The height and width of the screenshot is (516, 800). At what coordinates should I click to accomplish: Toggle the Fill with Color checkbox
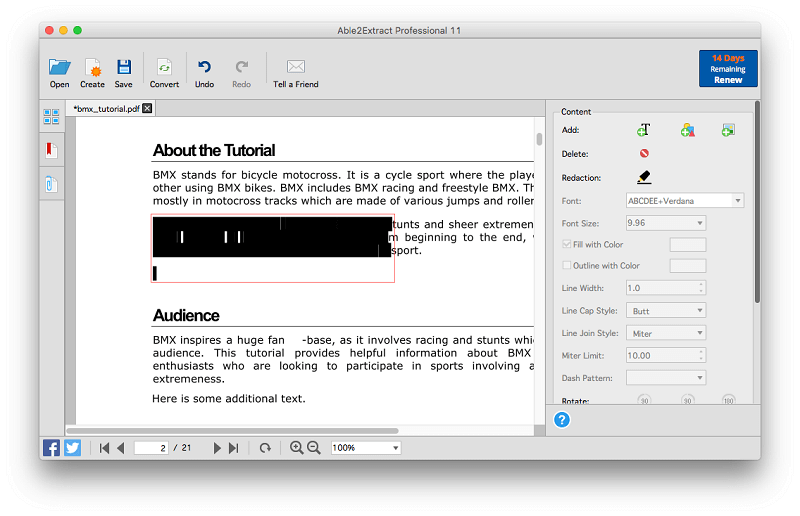(x=566, y=244)
